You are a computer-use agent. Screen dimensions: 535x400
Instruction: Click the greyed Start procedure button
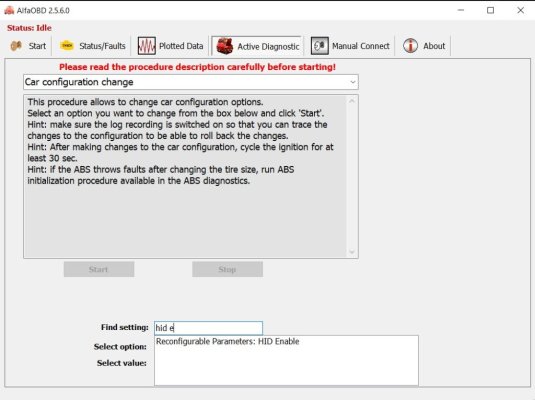click(99, 269)
